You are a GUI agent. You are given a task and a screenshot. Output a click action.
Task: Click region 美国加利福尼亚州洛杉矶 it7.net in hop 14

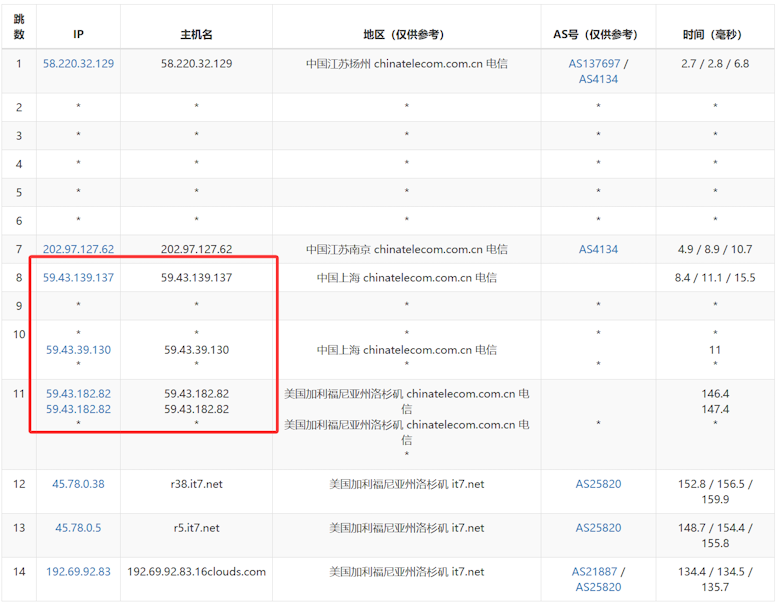click(x=406, y=572)
